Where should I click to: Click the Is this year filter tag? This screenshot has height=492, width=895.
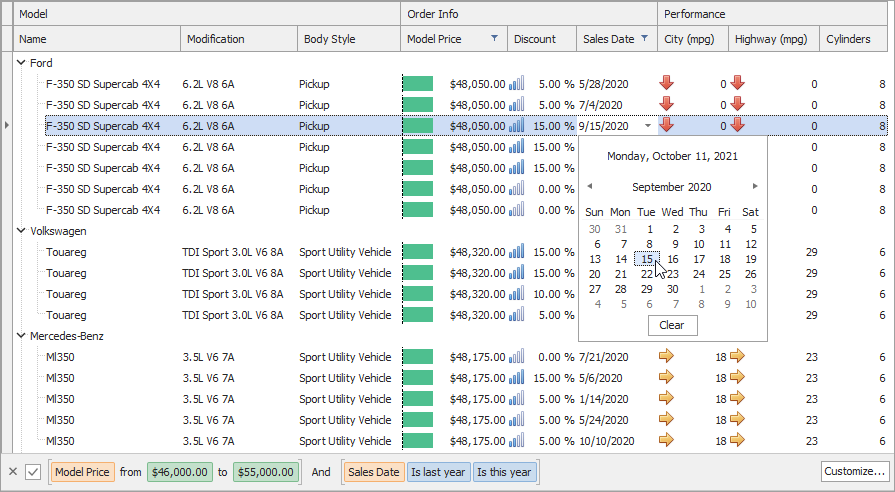point(505,472)
